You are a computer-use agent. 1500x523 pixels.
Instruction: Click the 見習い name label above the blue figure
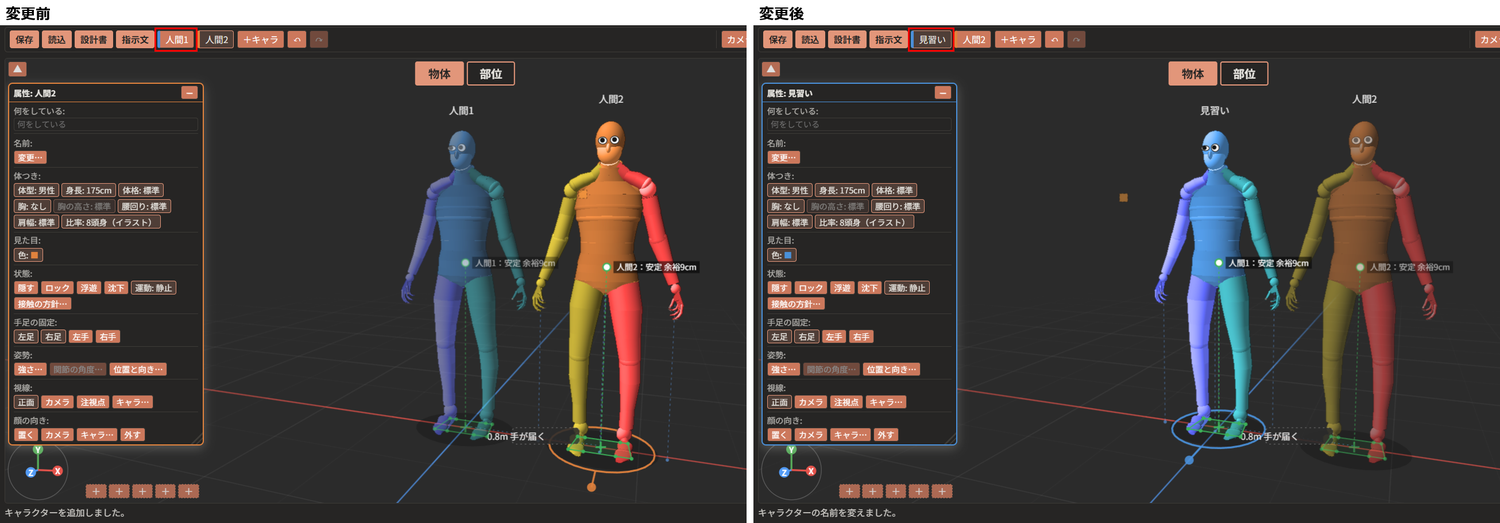[x=1213, y=111]
